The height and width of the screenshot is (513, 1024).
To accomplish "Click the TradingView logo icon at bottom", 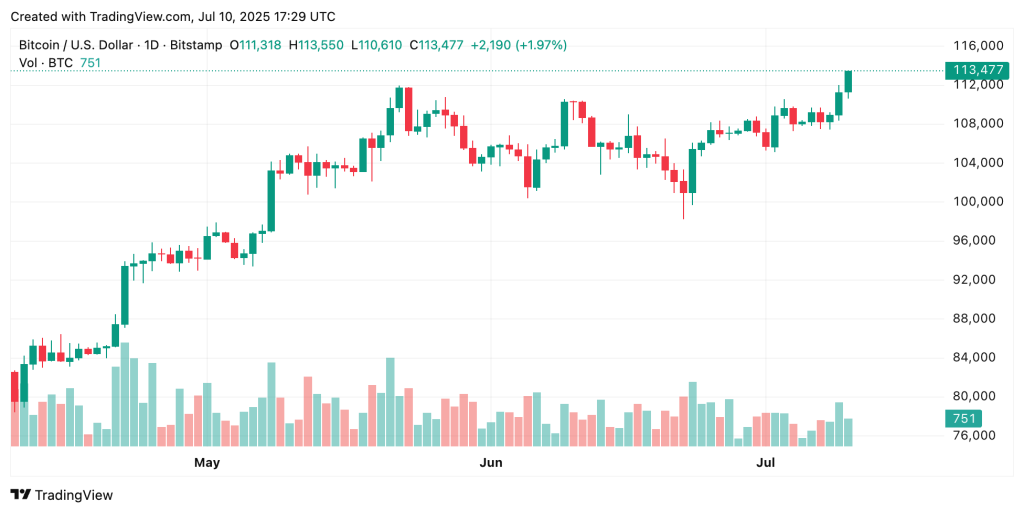I will (x=20, y=494).
